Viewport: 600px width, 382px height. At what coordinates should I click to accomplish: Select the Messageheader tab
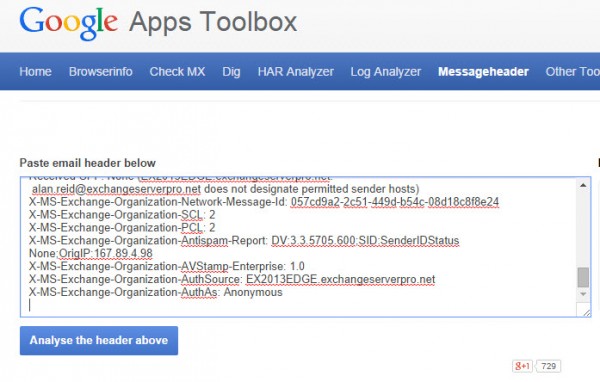tap(483, 72)
